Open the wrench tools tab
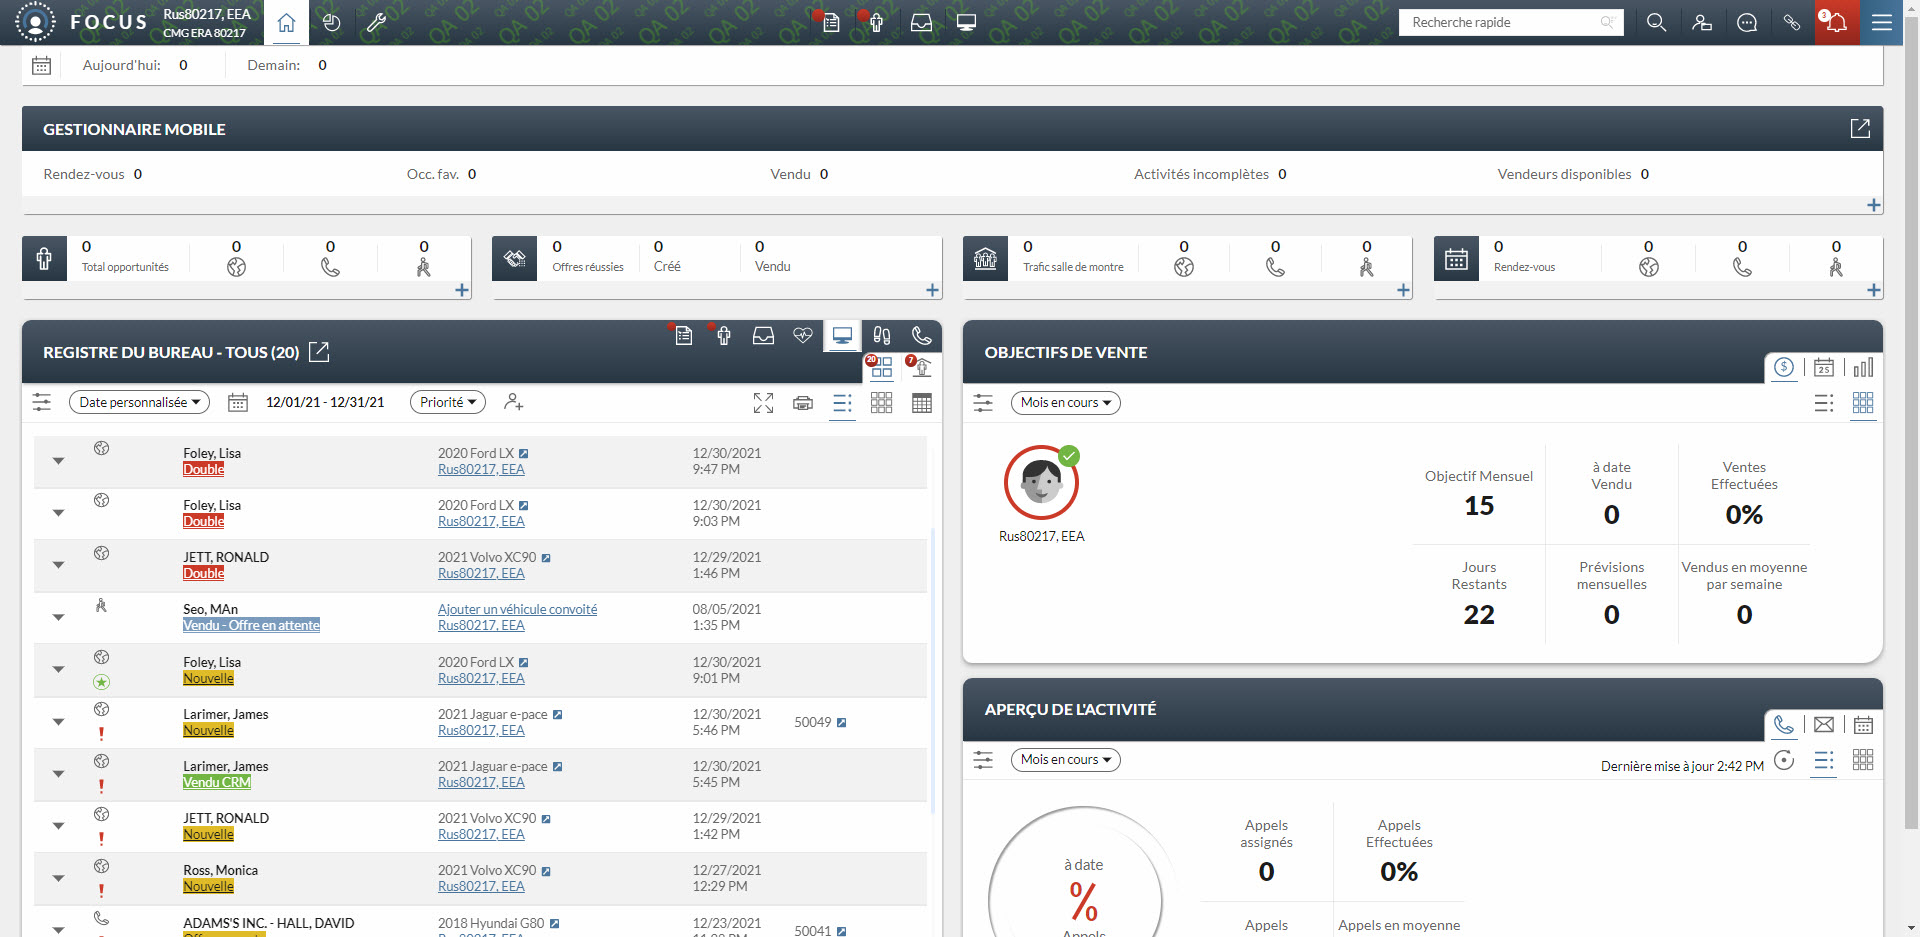 376,22
